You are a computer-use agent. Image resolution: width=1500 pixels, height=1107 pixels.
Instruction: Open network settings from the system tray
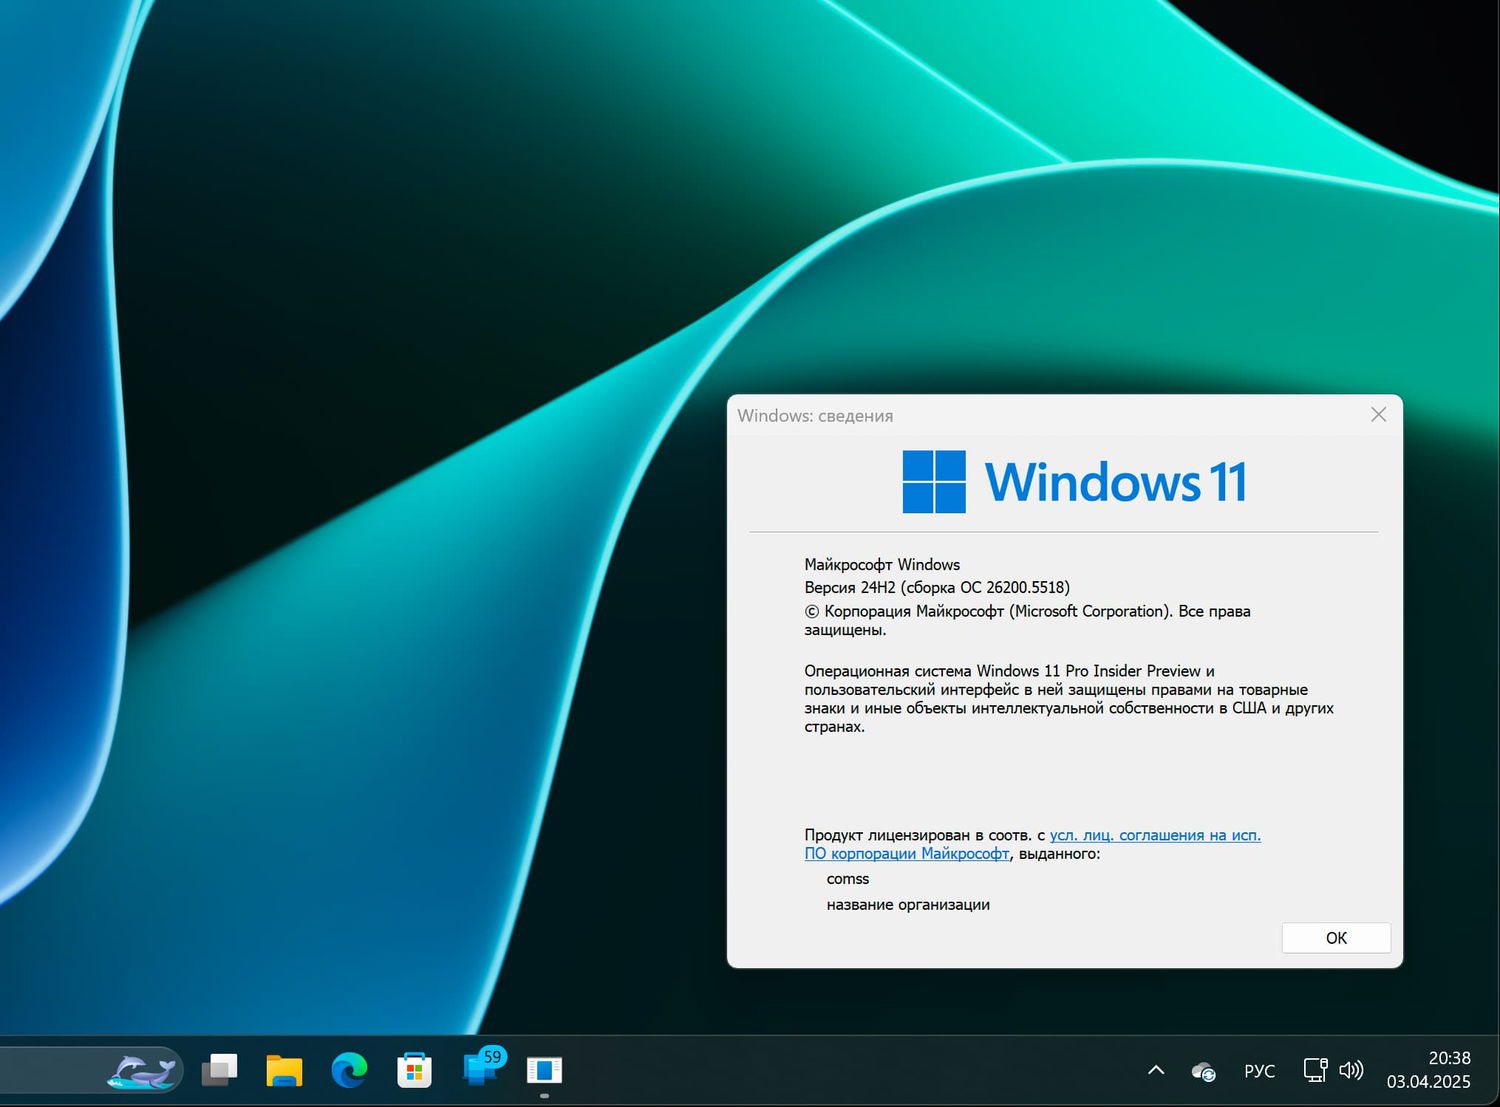[x=1315, y=1070]
